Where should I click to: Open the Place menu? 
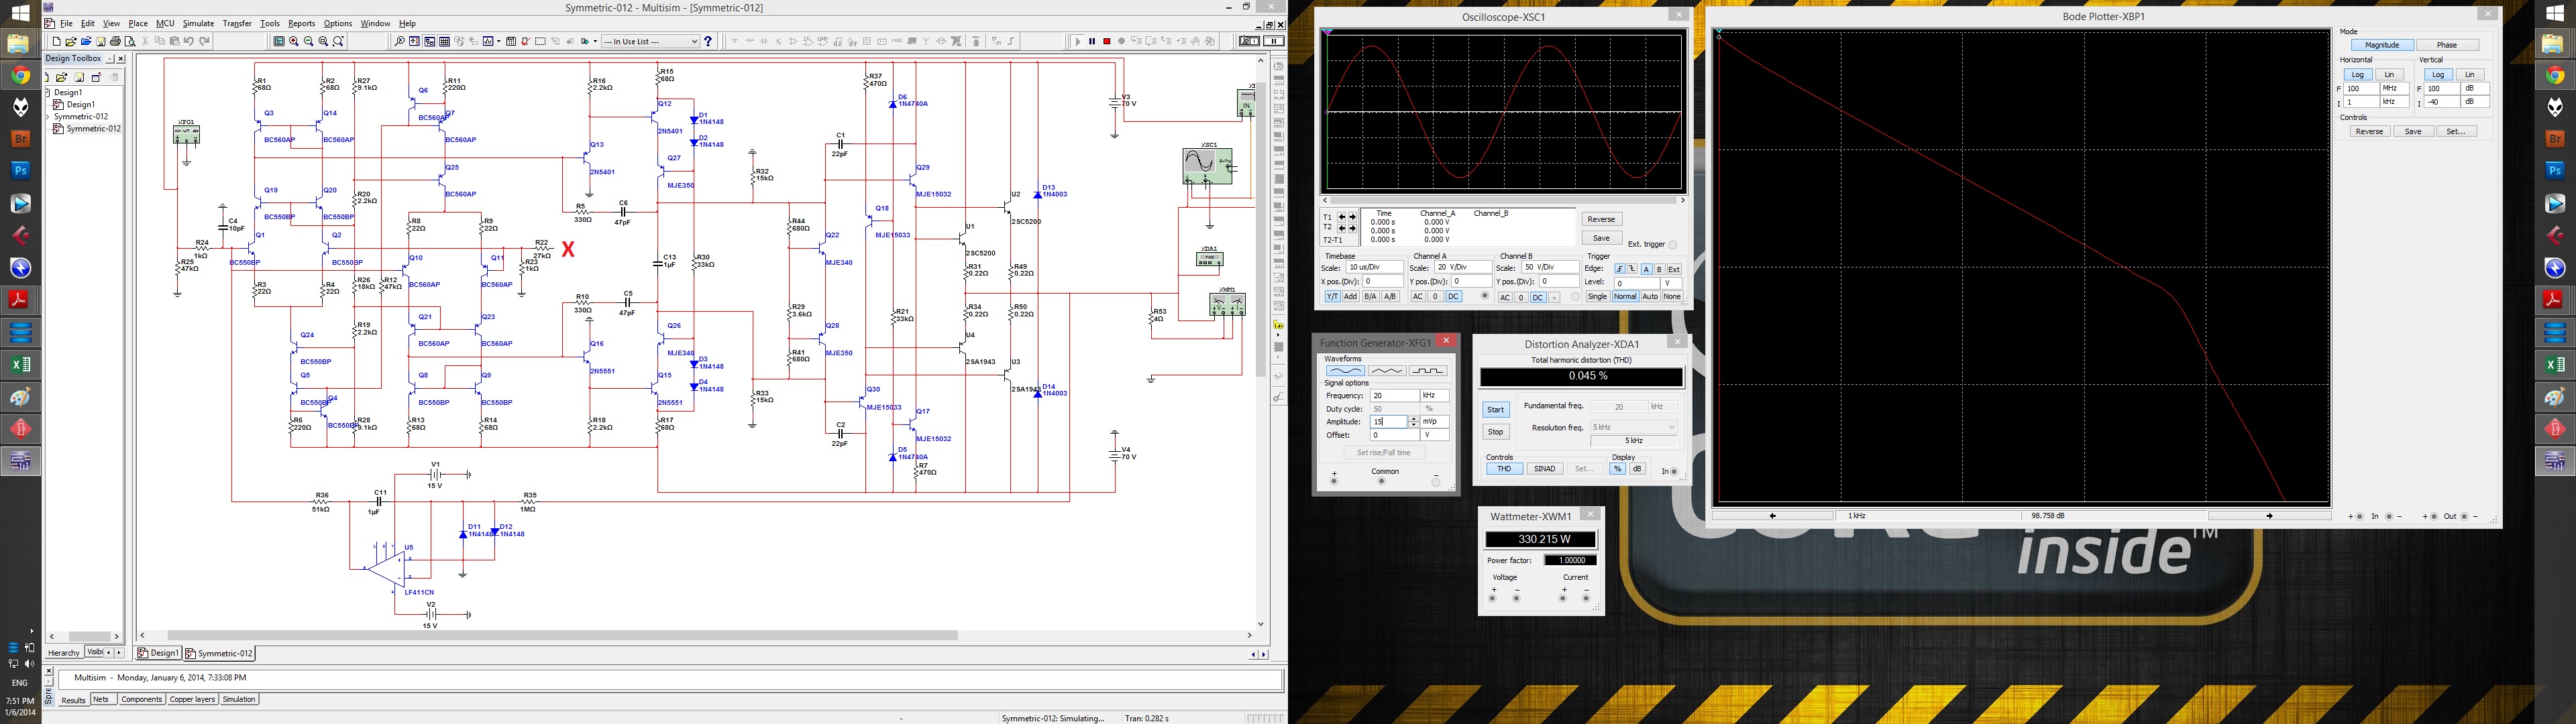pos(138,23)
